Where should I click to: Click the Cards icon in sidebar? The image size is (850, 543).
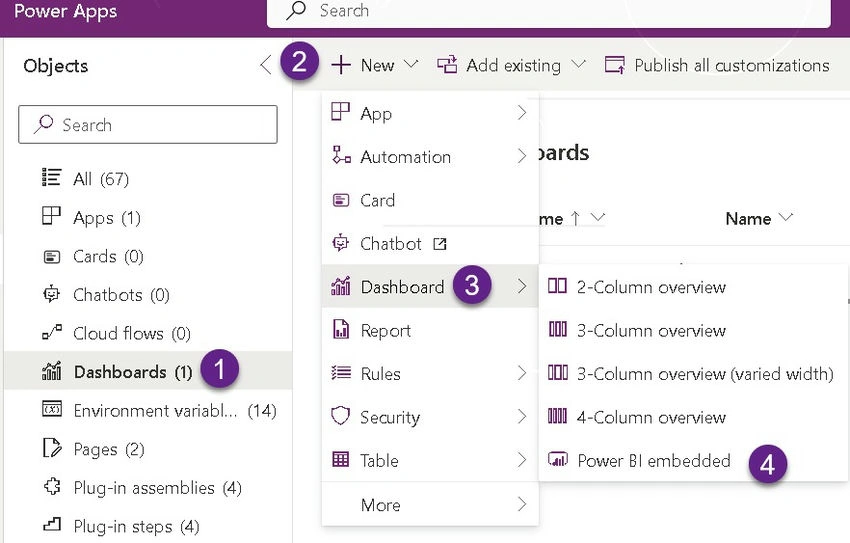click(51, 256)
